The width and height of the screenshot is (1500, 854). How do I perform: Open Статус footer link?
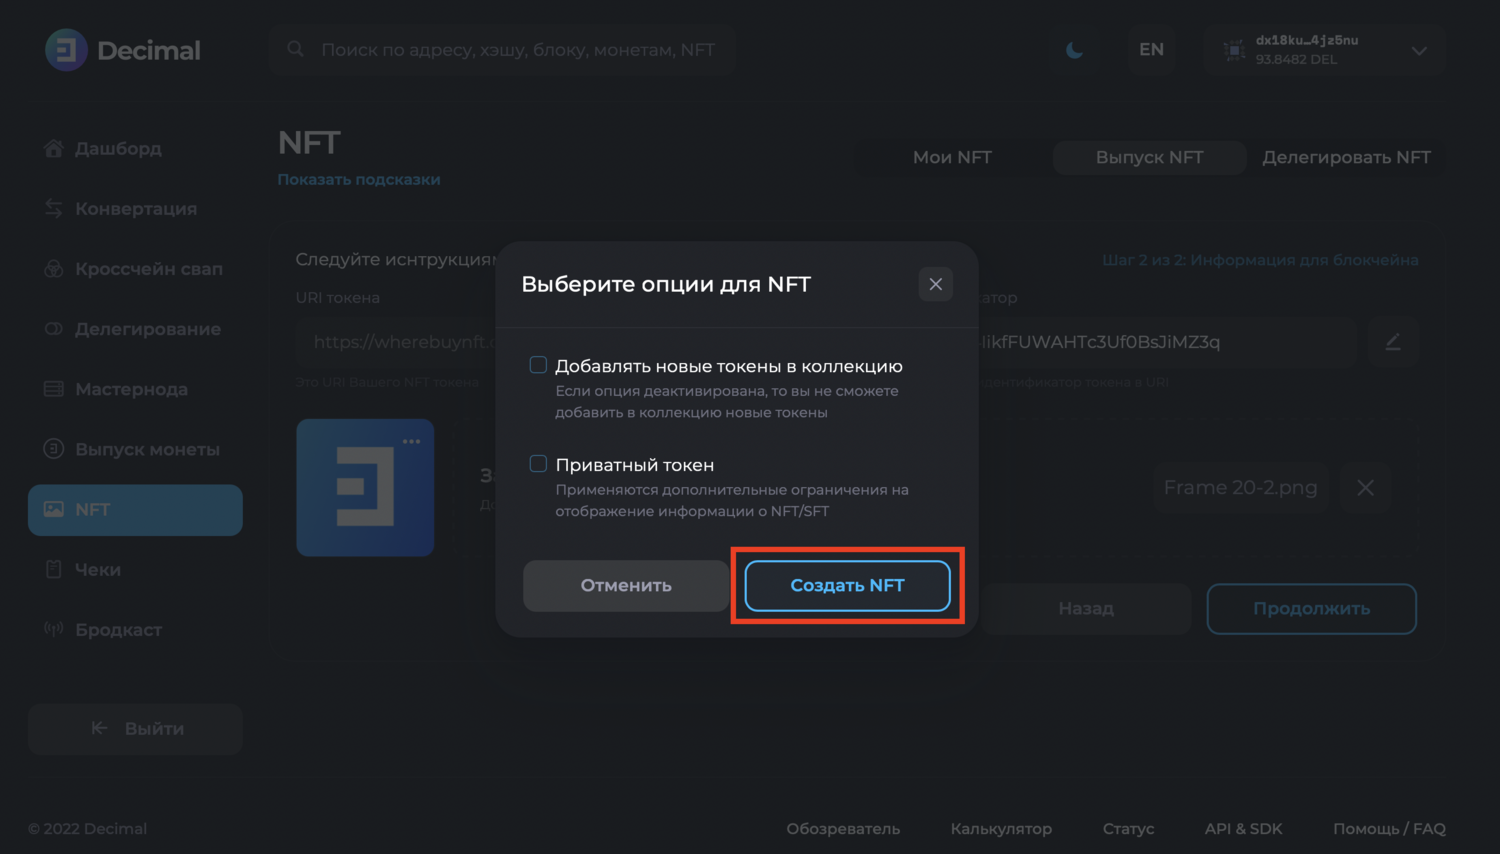pos(1128,829)
